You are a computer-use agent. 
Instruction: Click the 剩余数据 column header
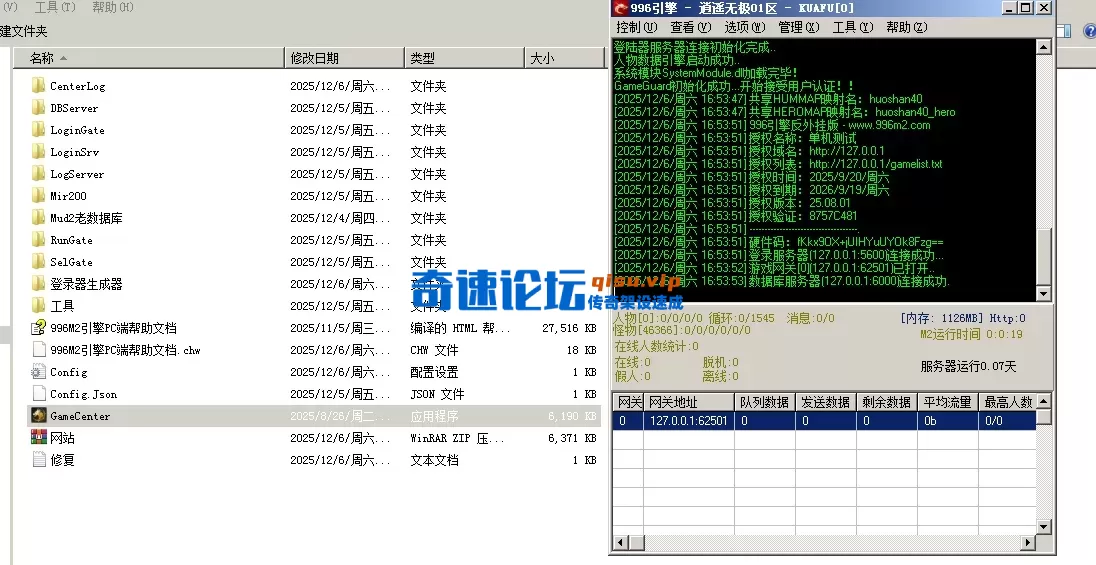886,402
